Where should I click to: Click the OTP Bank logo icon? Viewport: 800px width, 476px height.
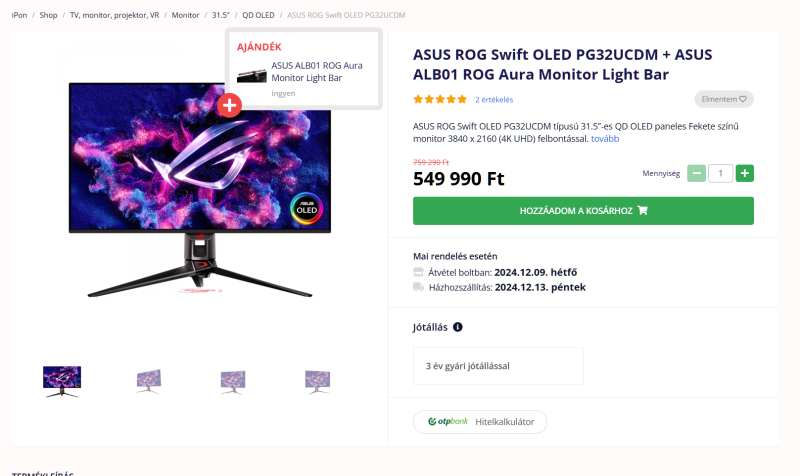(447, 422)
